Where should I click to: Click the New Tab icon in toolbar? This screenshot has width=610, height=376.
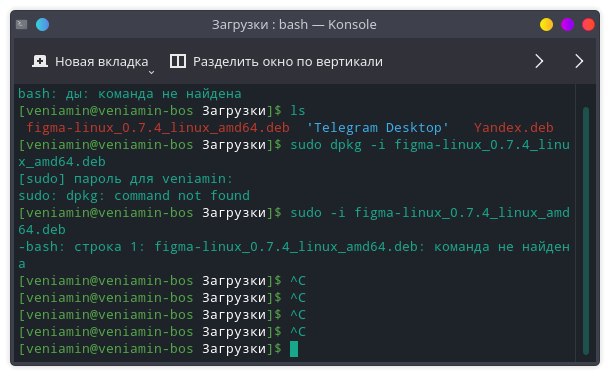(x=40, y=61)
